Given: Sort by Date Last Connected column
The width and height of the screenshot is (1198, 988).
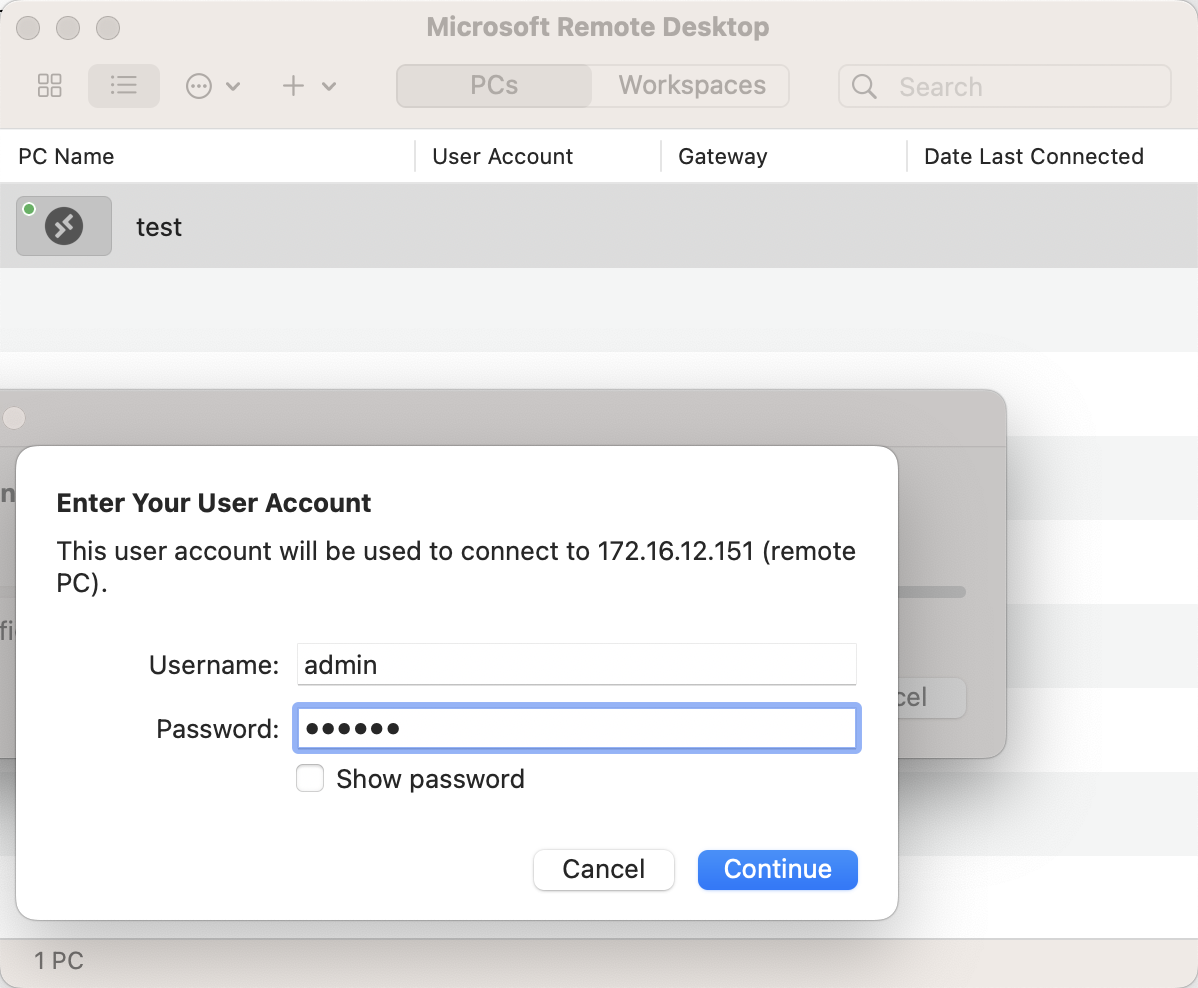Looking at the screenshot, I should [1034, 157].
